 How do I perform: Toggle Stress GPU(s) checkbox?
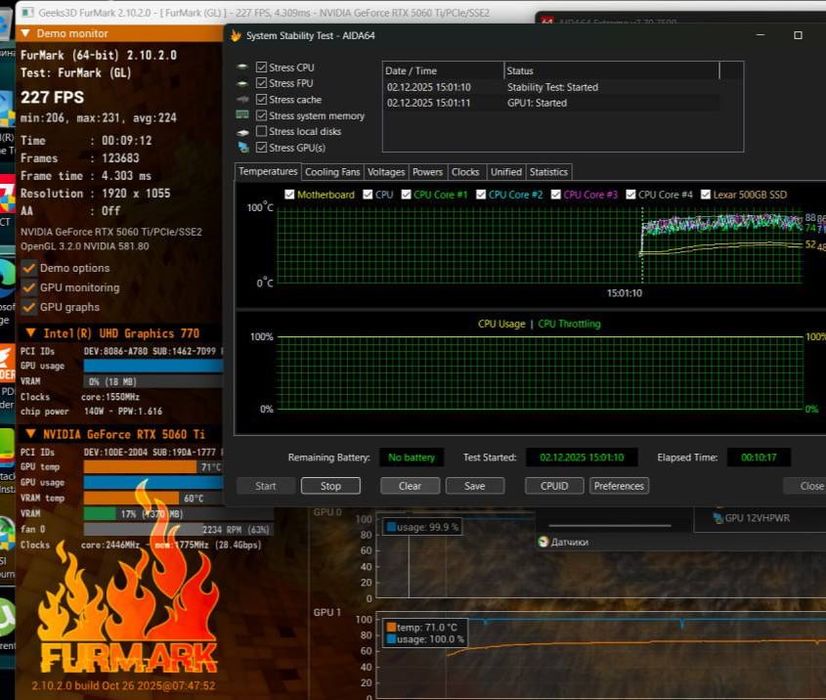(x=261, y=147)
